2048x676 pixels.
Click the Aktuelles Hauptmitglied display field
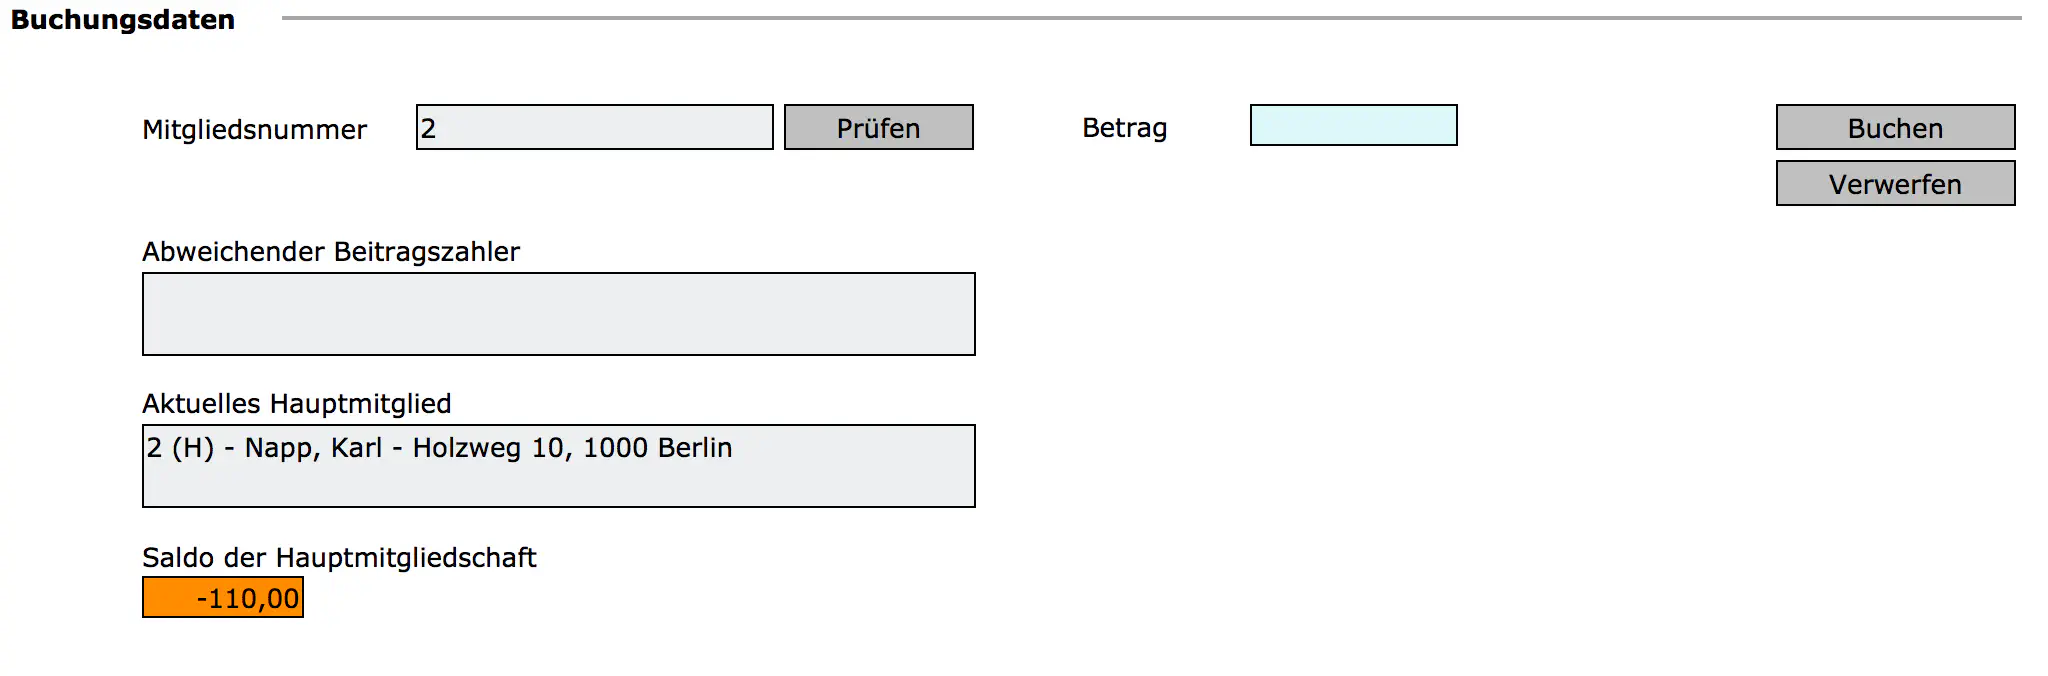[558, 464]
